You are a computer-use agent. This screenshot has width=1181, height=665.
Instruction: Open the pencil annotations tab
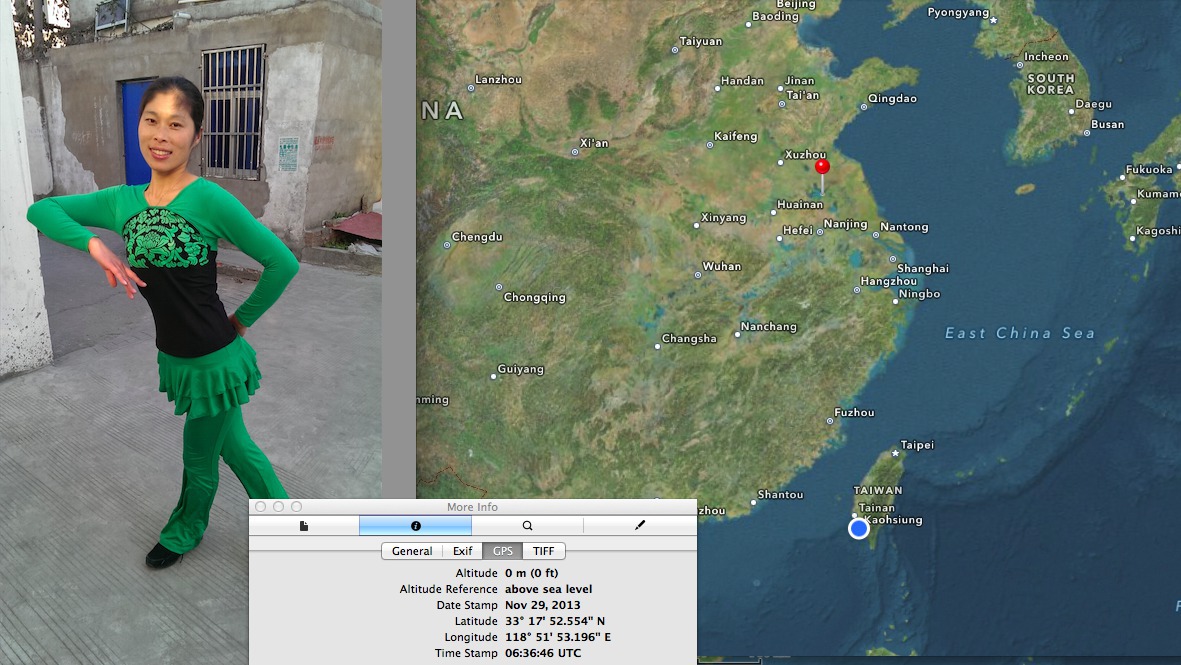click(639, 526)
